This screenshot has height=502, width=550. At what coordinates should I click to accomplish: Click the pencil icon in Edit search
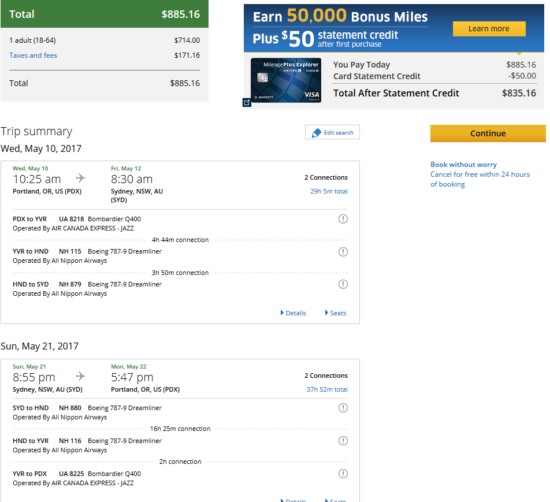316,133
